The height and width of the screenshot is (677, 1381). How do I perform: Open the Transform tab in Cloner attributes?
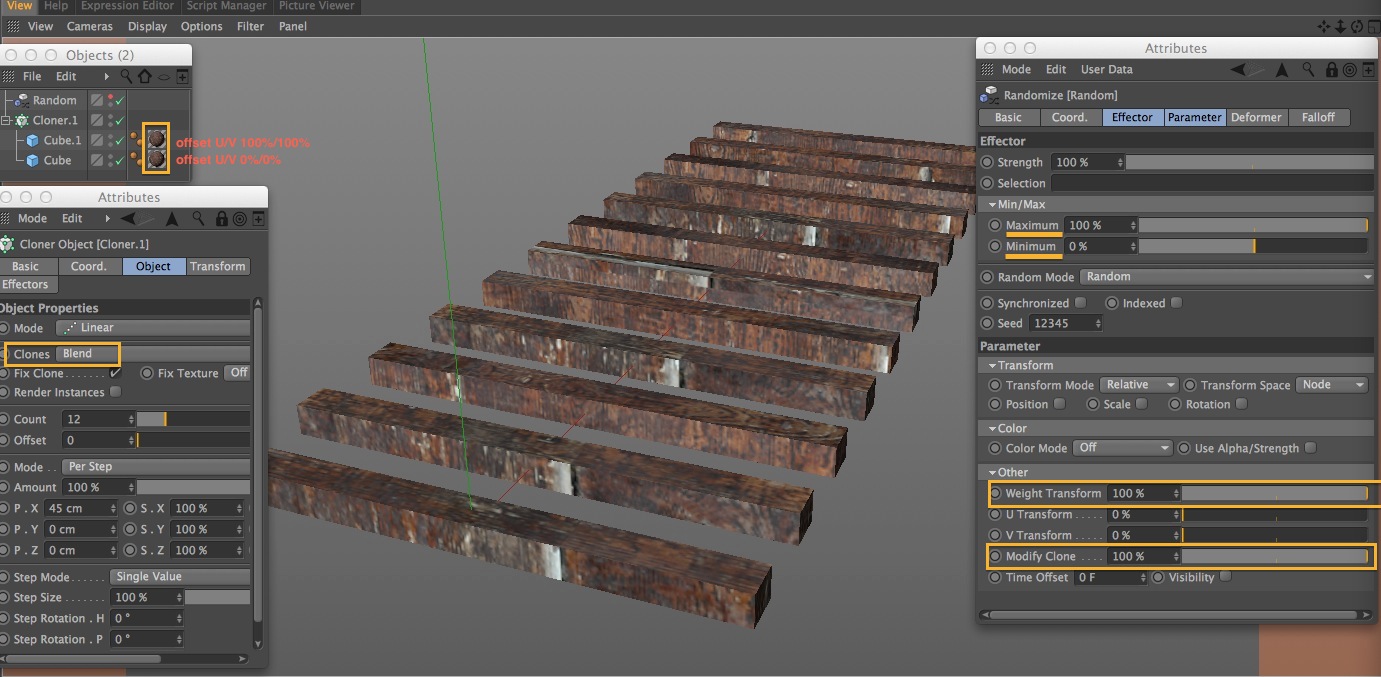[217, 266]
